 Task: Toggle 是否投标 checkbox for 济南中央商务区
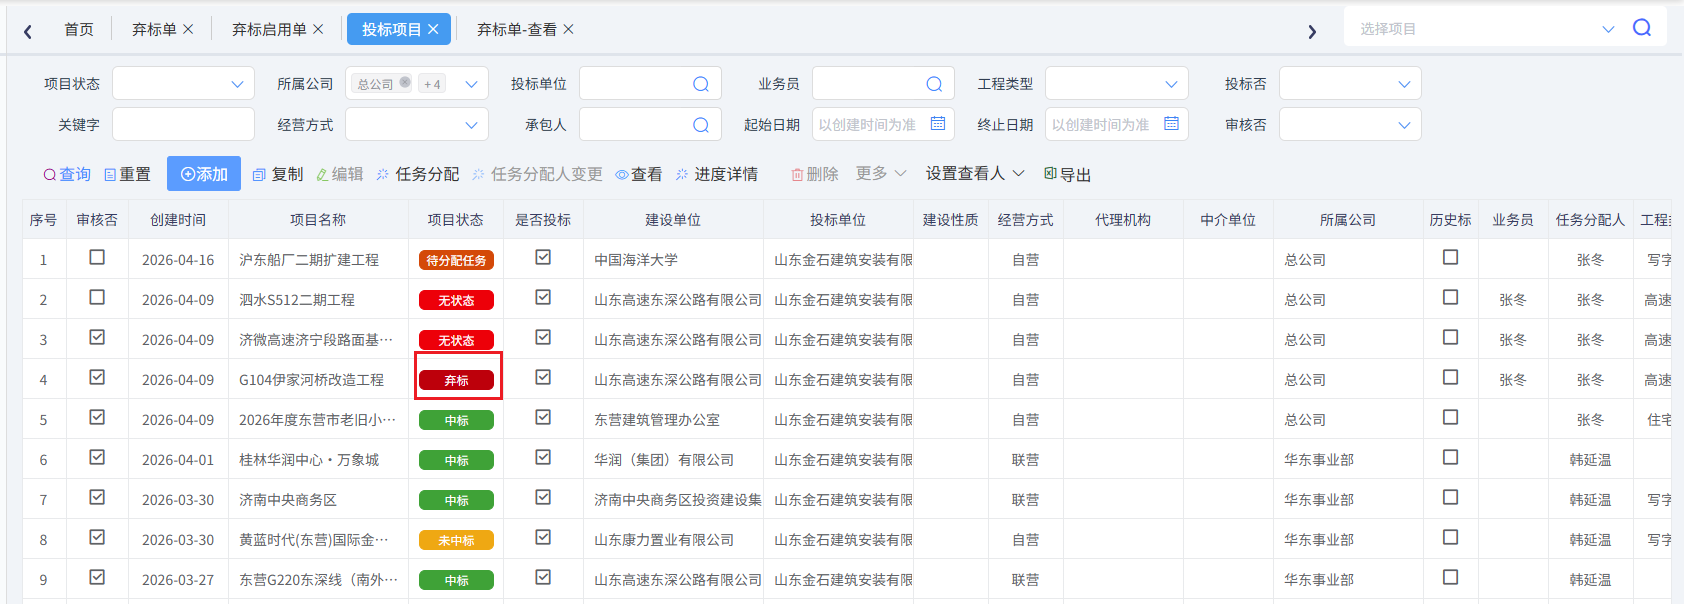(543, 498)
